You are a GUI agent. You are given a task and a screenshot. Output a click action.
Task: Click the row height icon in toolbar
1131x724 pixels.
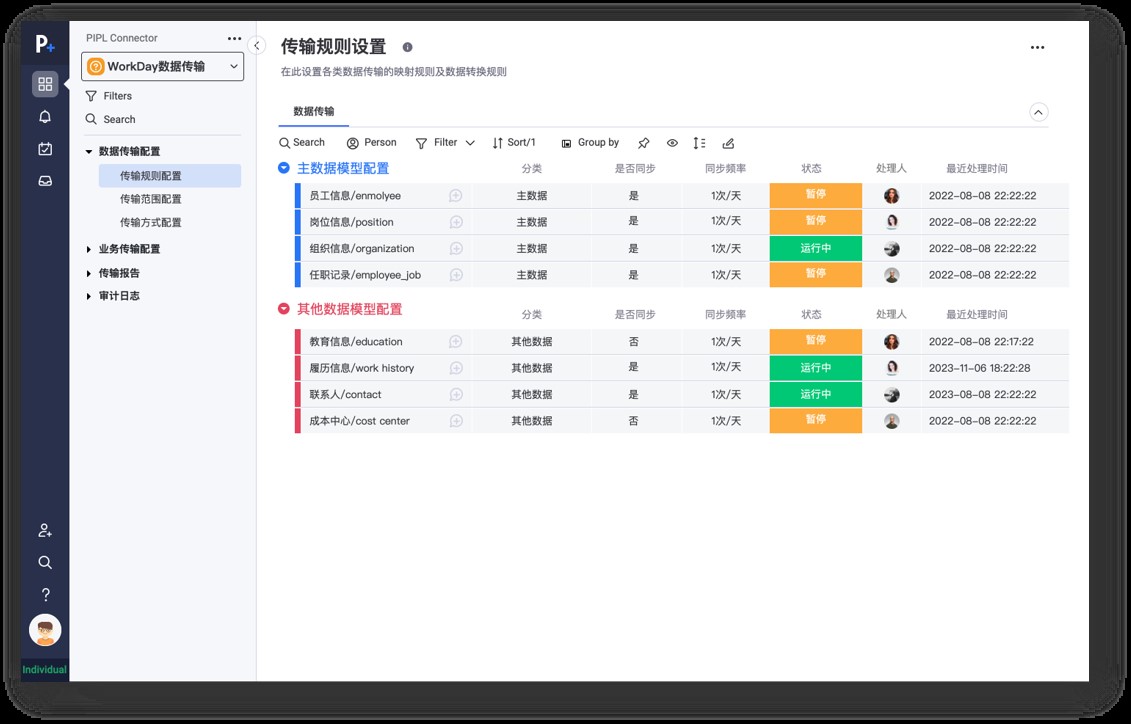699,143
